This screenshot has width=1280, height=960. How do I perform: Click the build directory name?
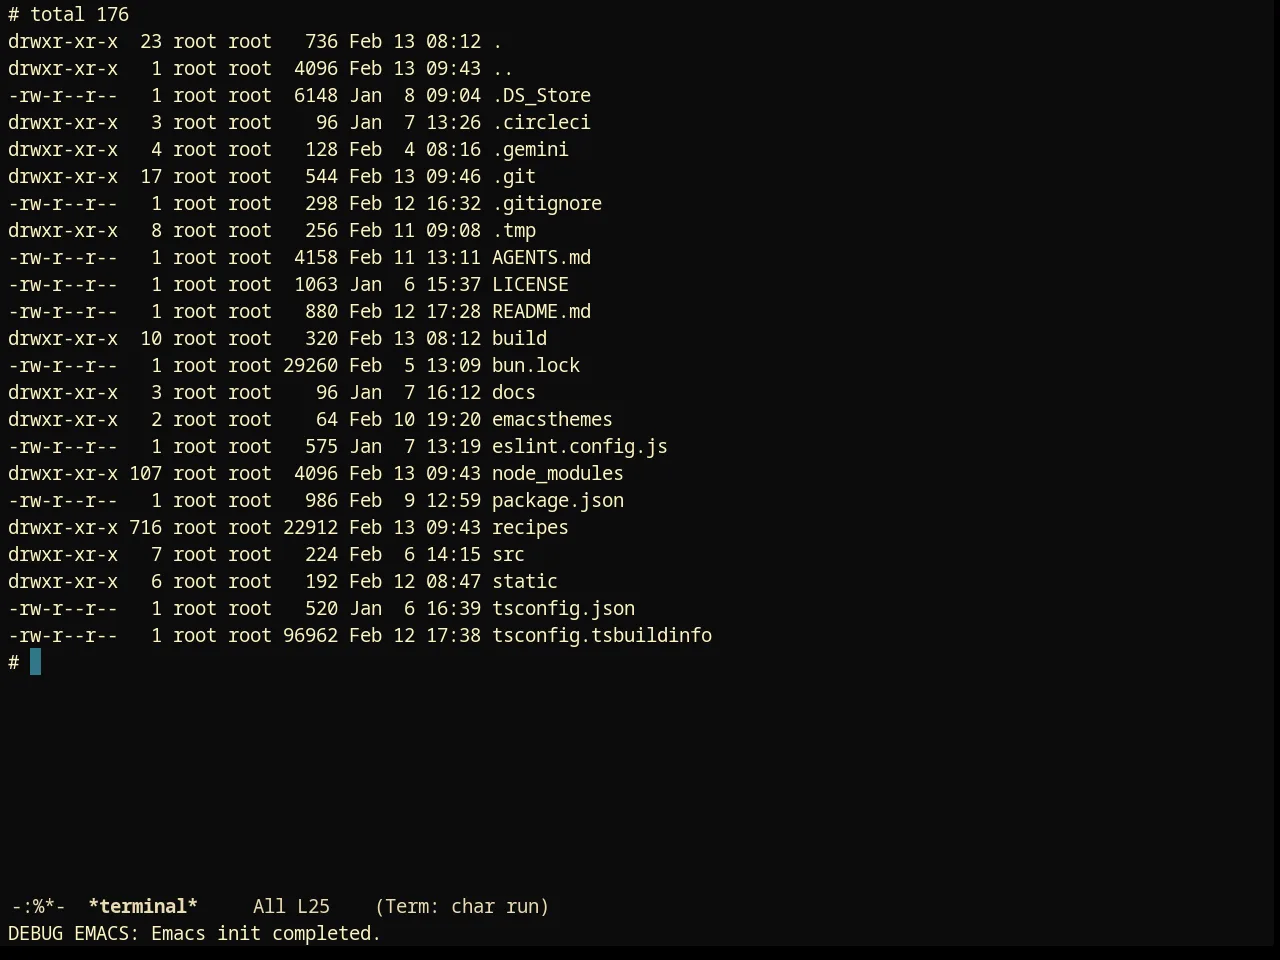click(x=519, y=338)
